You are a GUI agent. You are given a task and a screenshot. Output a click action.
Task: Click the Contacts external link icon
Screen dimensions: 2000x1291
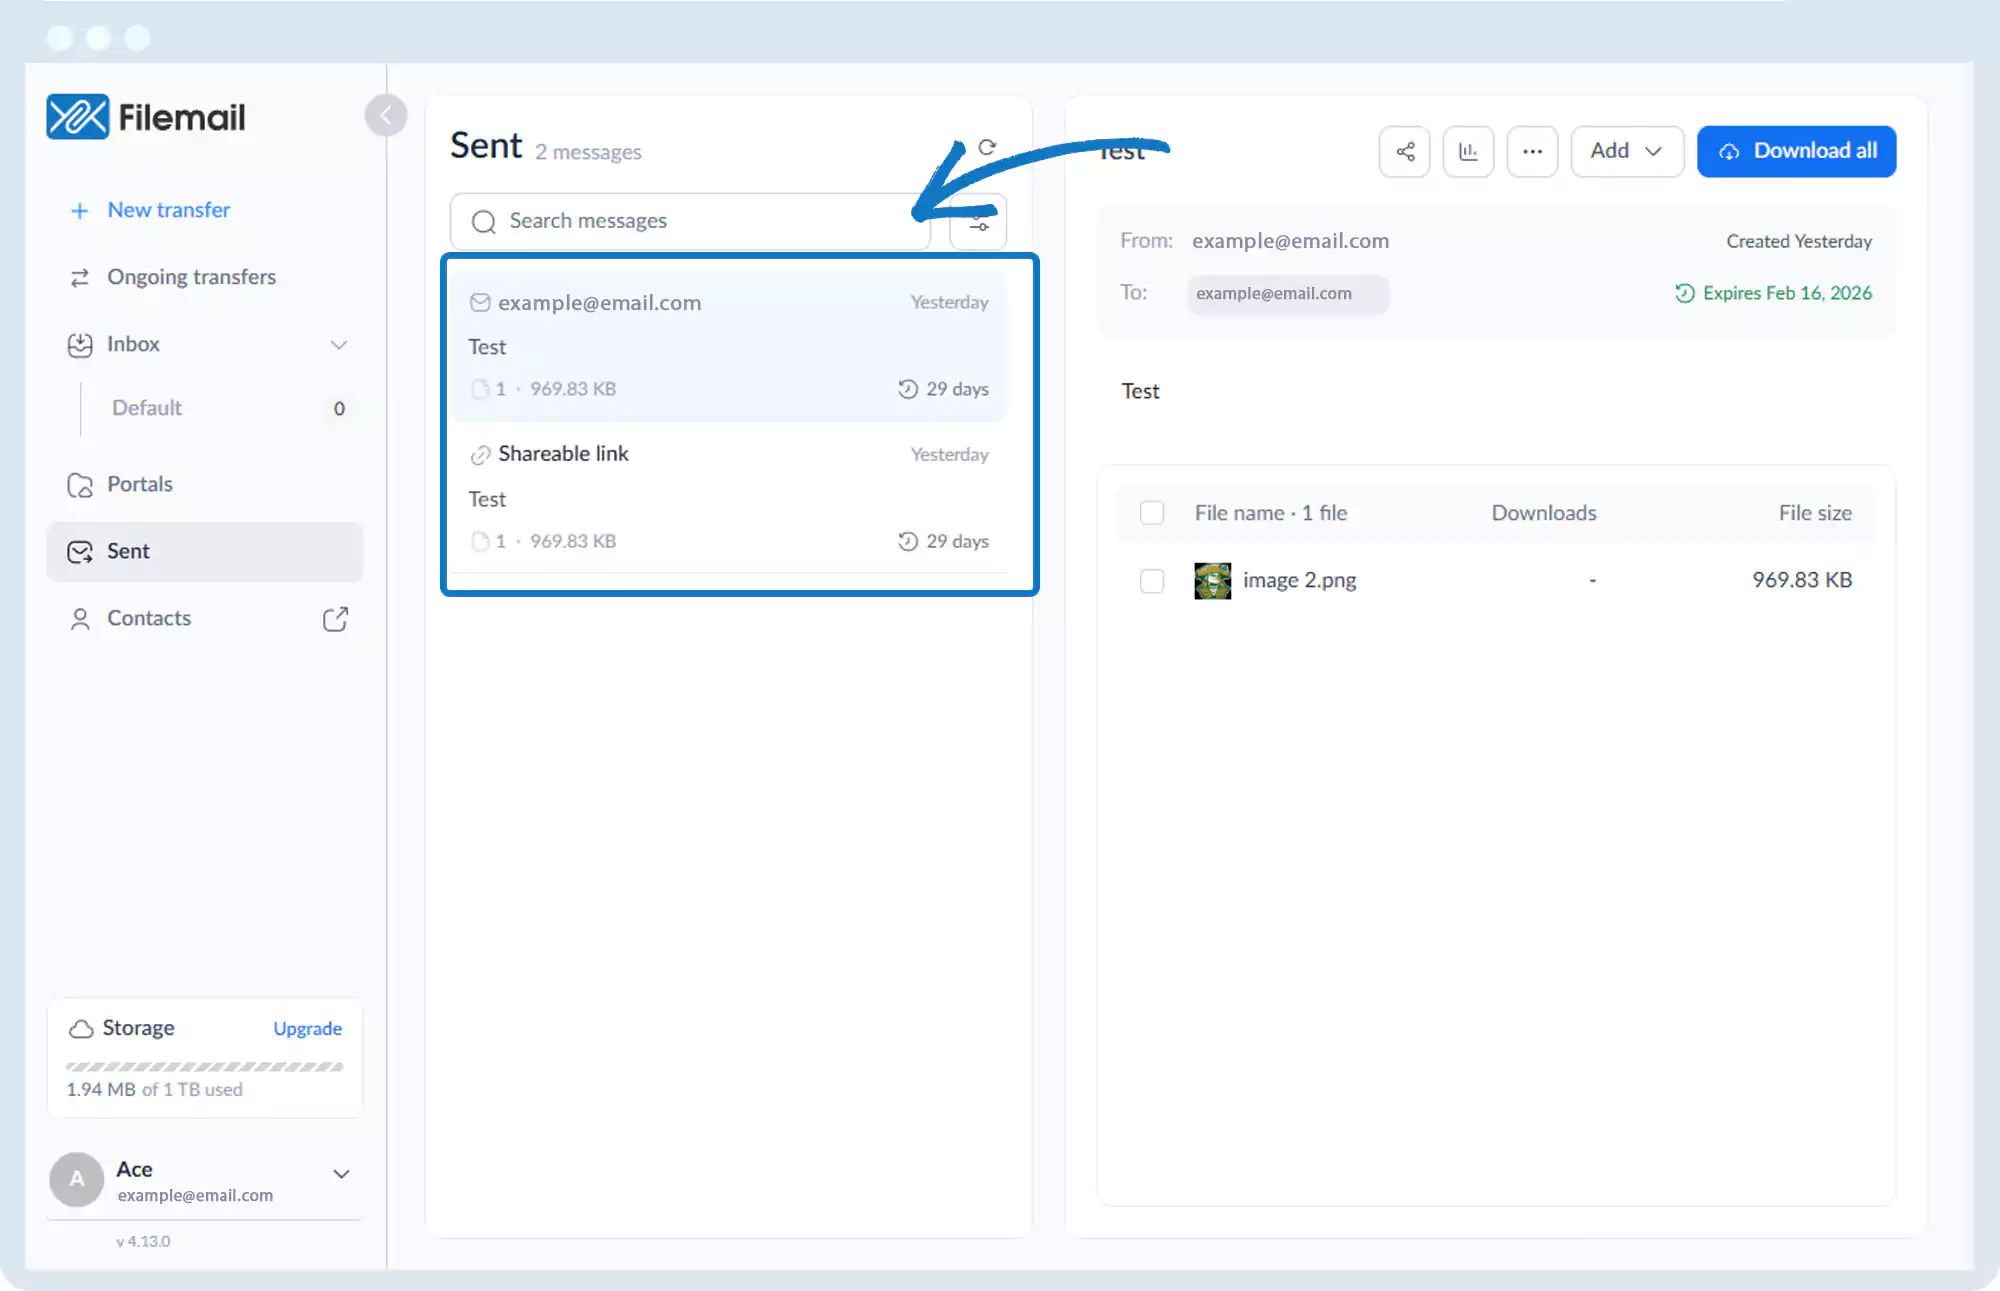(335, 619)
